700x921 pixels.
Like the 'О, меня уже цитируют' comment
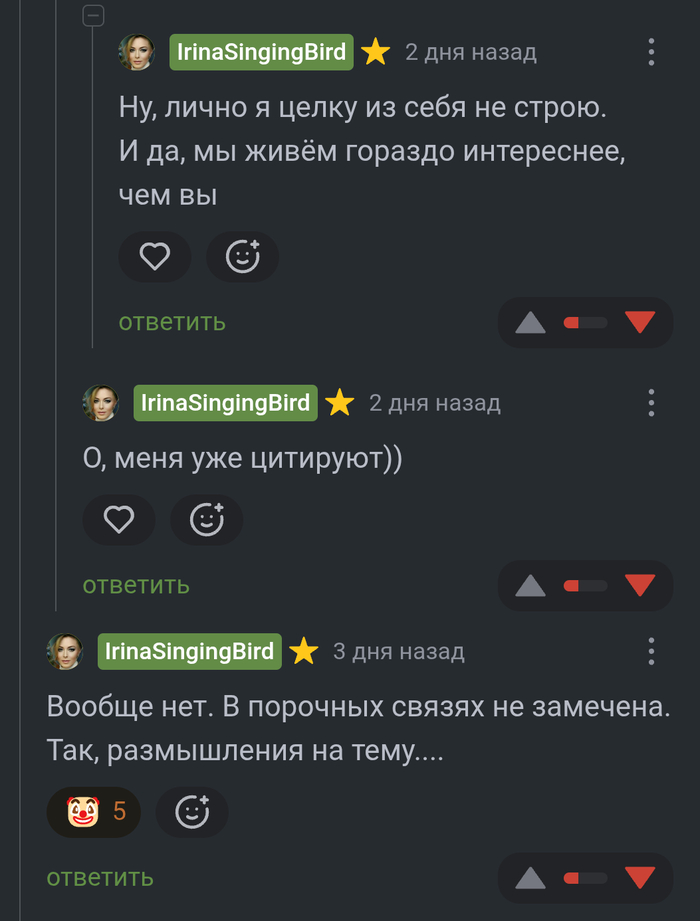pyautogui.click(x=119, y=520)
